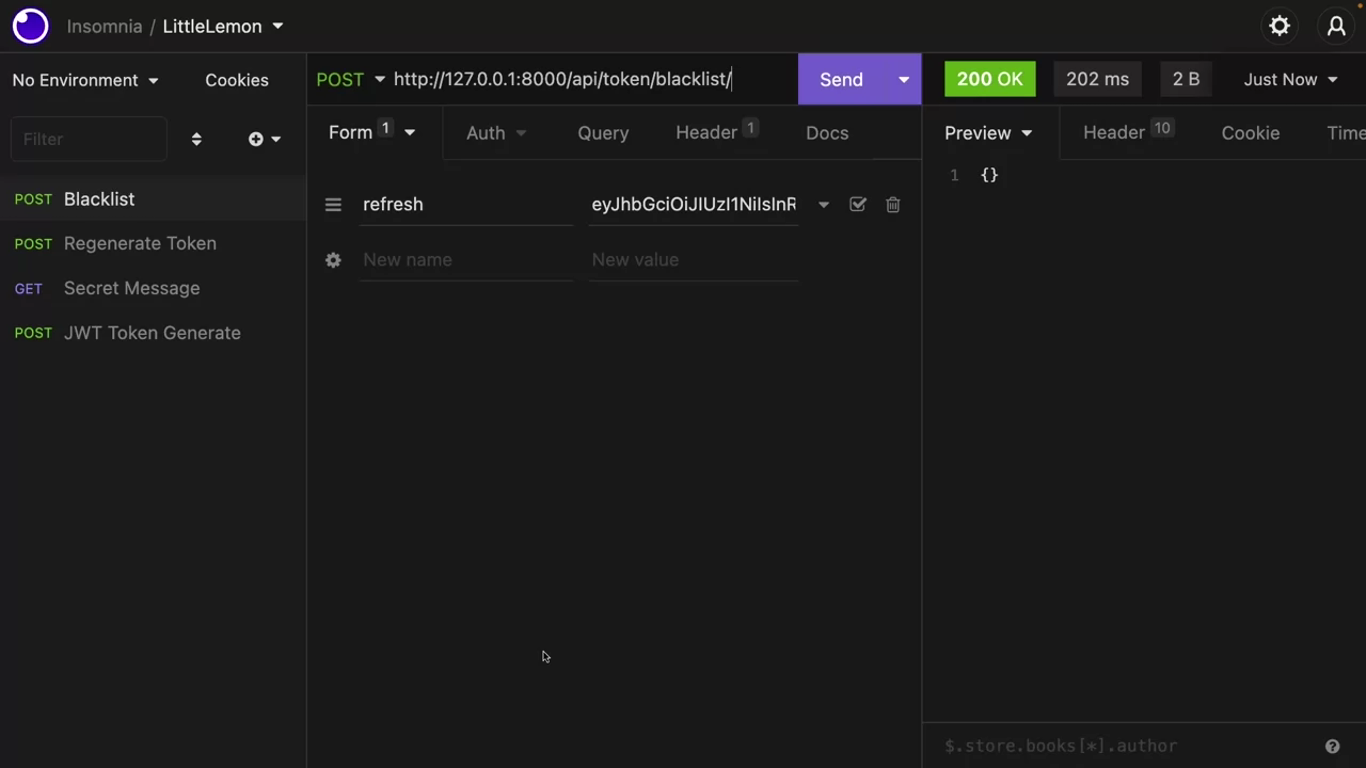Open the help icon in filter bar
Screen dimensions: 1366x768
pyautogui.click(x=1332, y=746)
